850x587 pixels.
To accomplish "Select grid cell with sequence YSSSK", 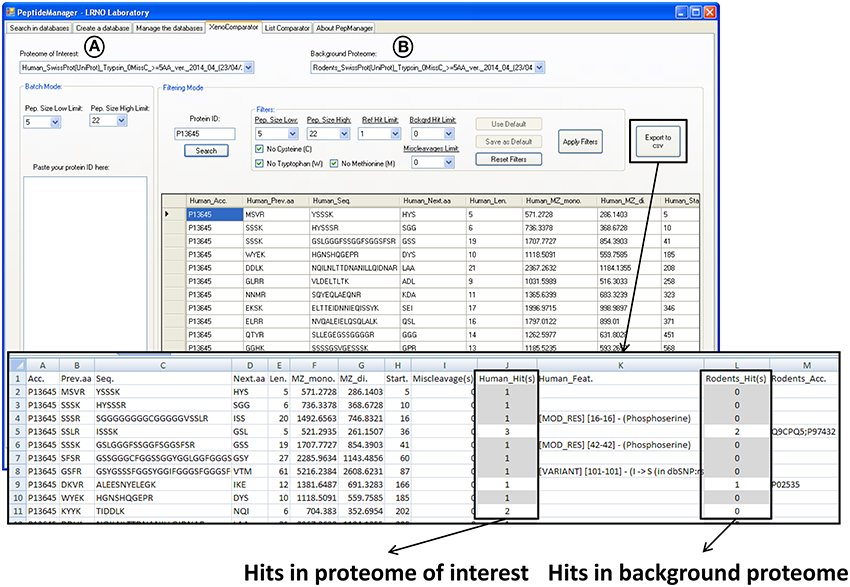I will pyautogui.click(x=355, y=215).
